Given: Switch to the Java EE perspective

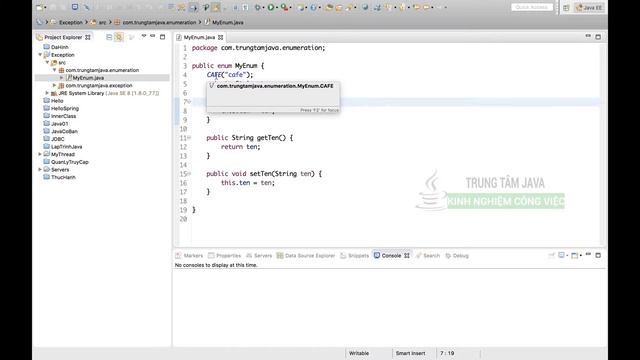Looking at the screenshot, I should point(589,8).
